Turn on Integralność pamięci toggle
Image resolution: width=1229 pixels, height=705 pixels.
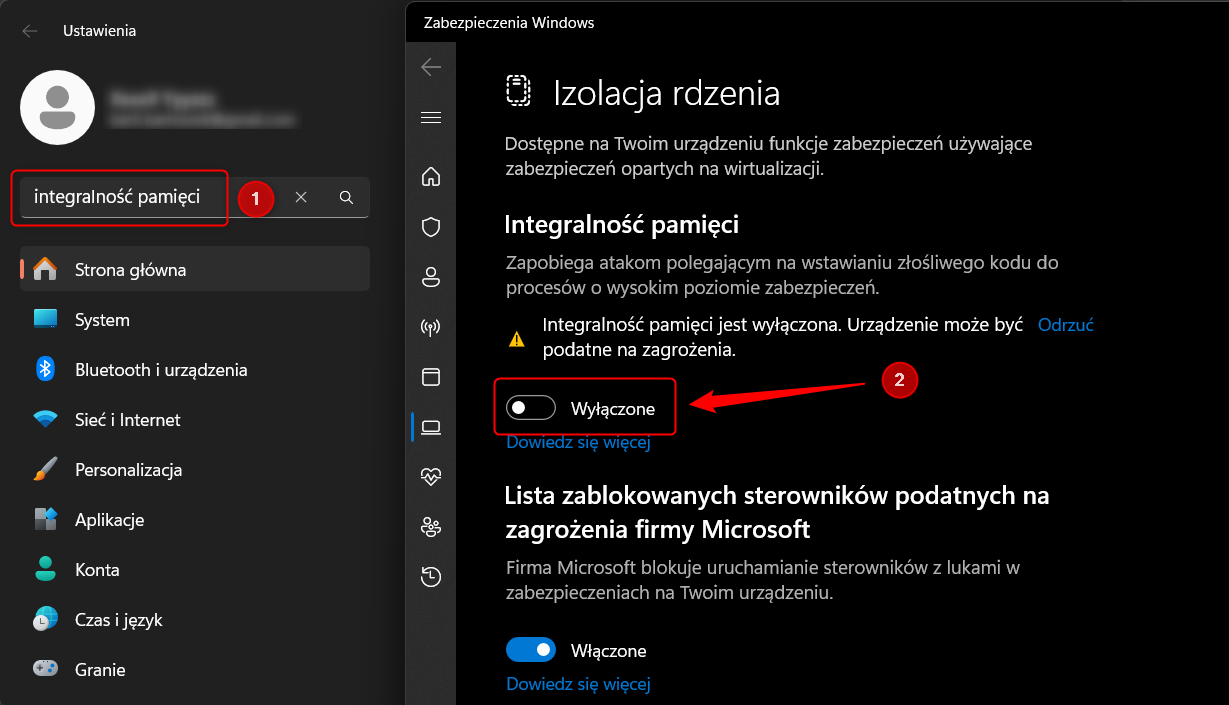coord(531,408)
